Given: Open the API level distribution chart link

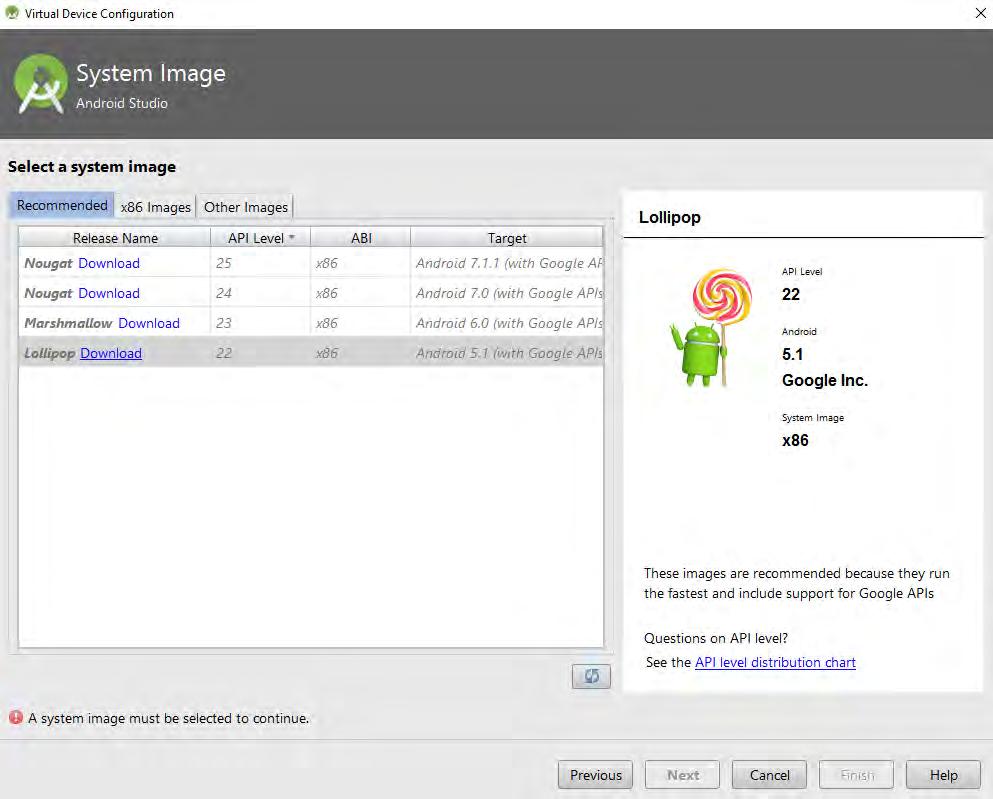Looking at the screenshot, I should pos(775,662).
